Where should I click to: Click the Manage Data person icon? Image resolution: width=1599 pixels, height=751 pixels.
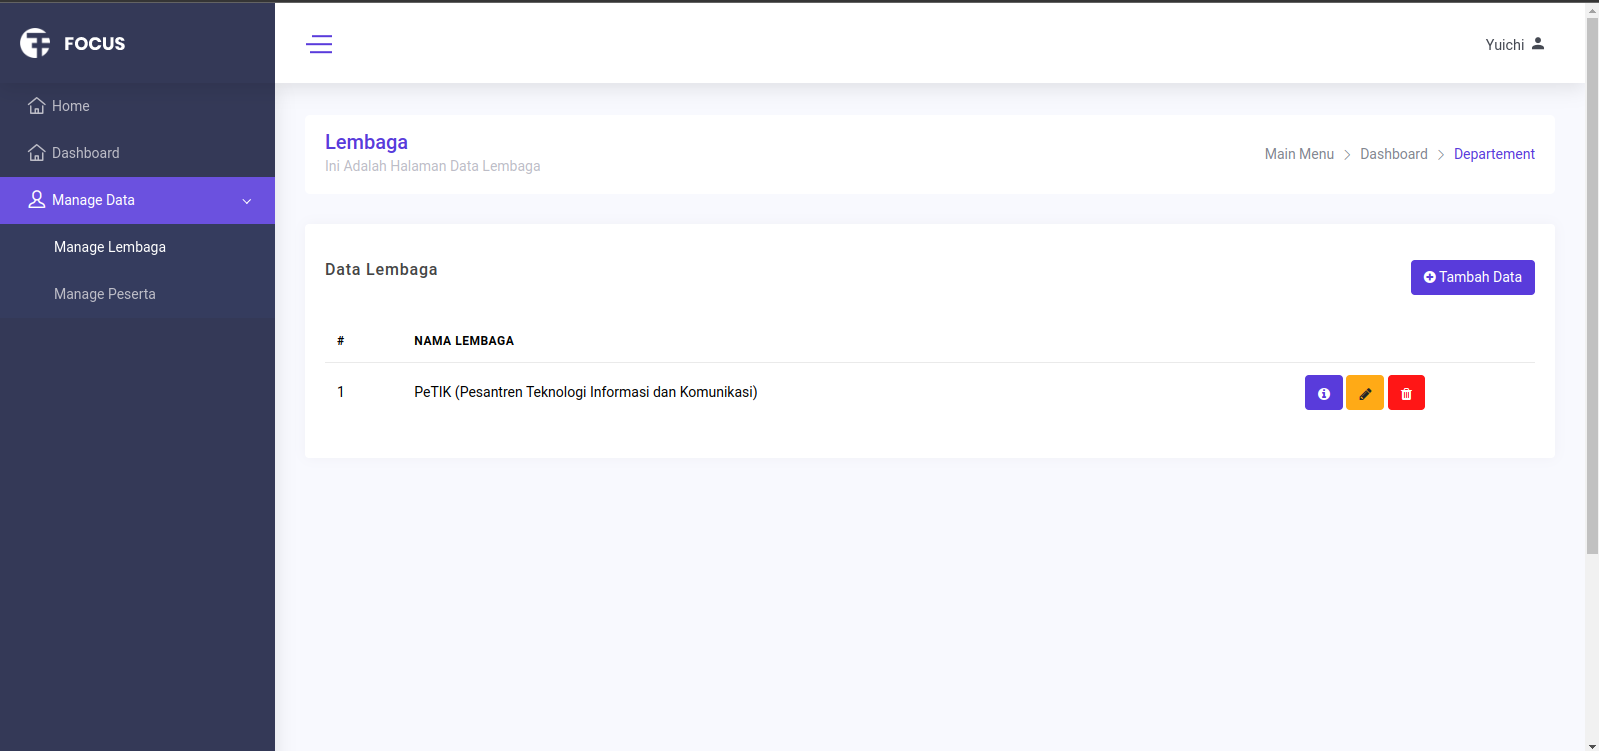37,200
